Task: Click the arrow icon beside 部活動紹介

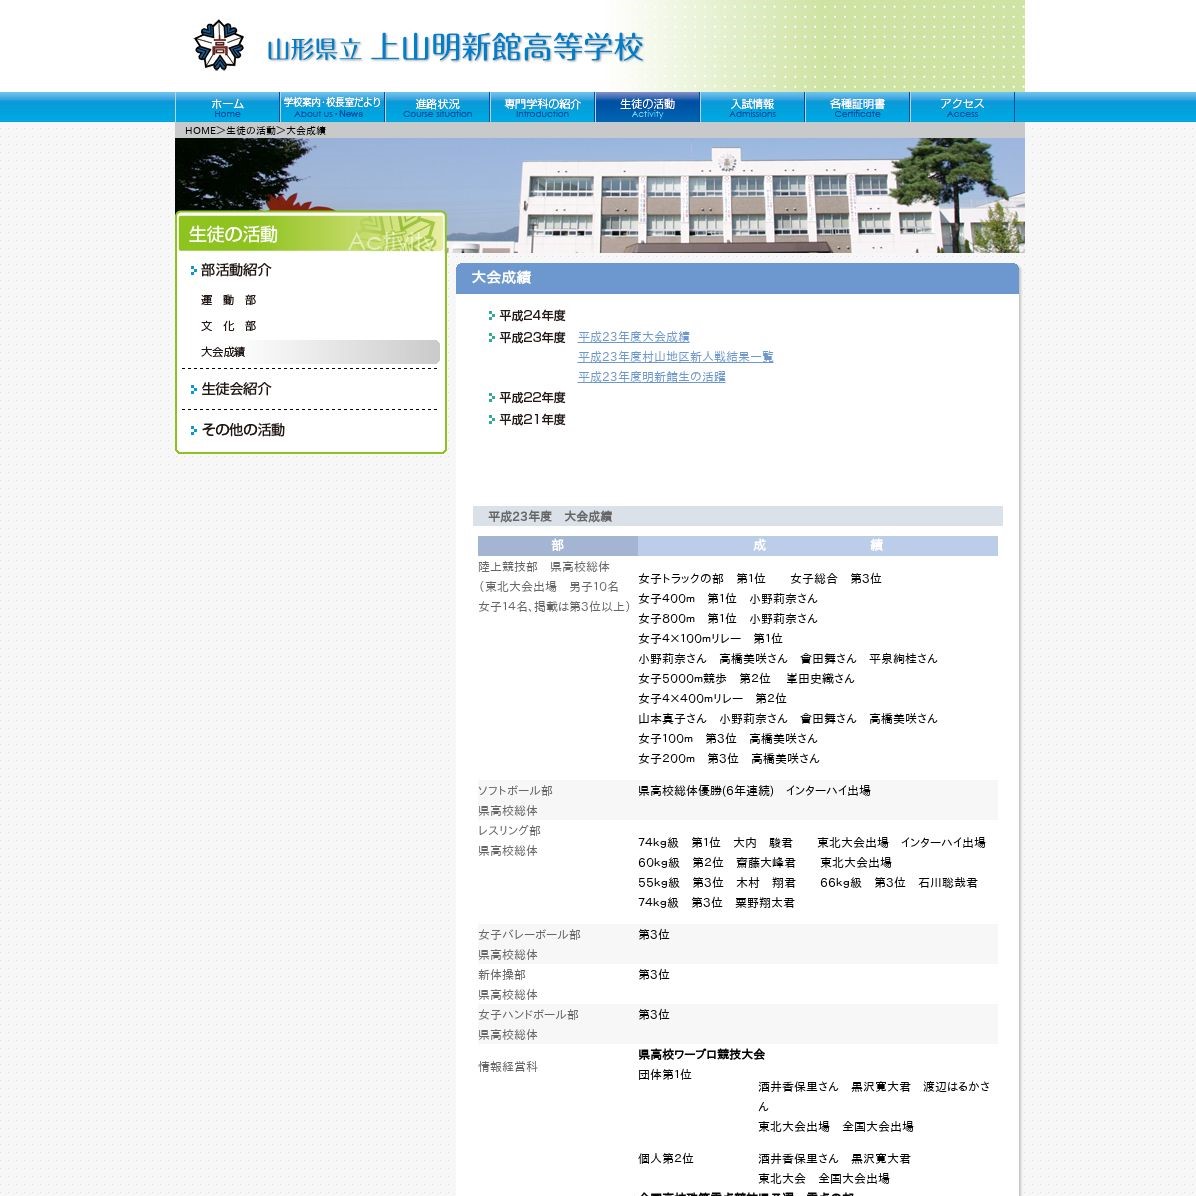Action: (194, 270)
